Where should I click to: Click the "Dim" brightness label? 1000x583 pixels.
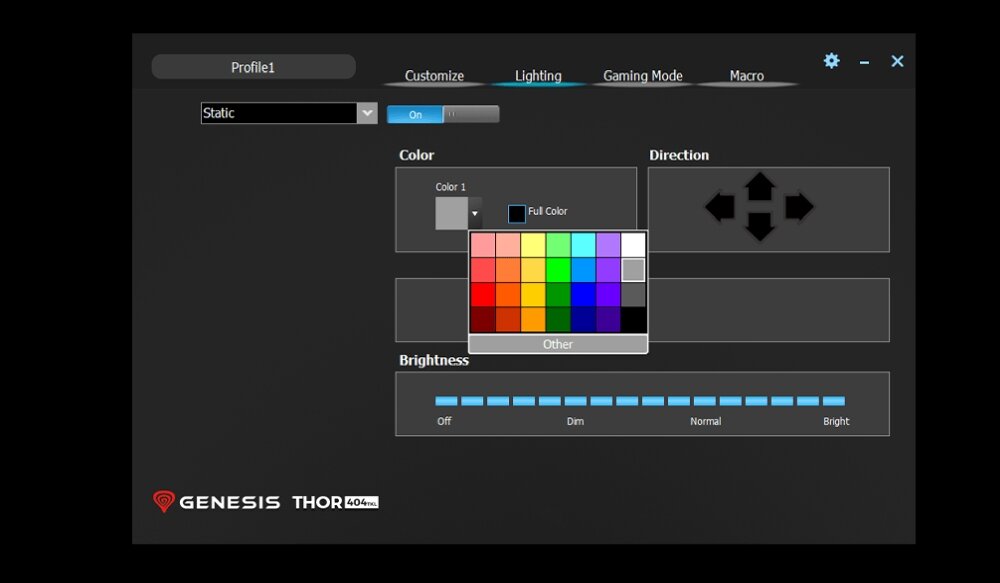pyautogui.click(x=575, y=421)
